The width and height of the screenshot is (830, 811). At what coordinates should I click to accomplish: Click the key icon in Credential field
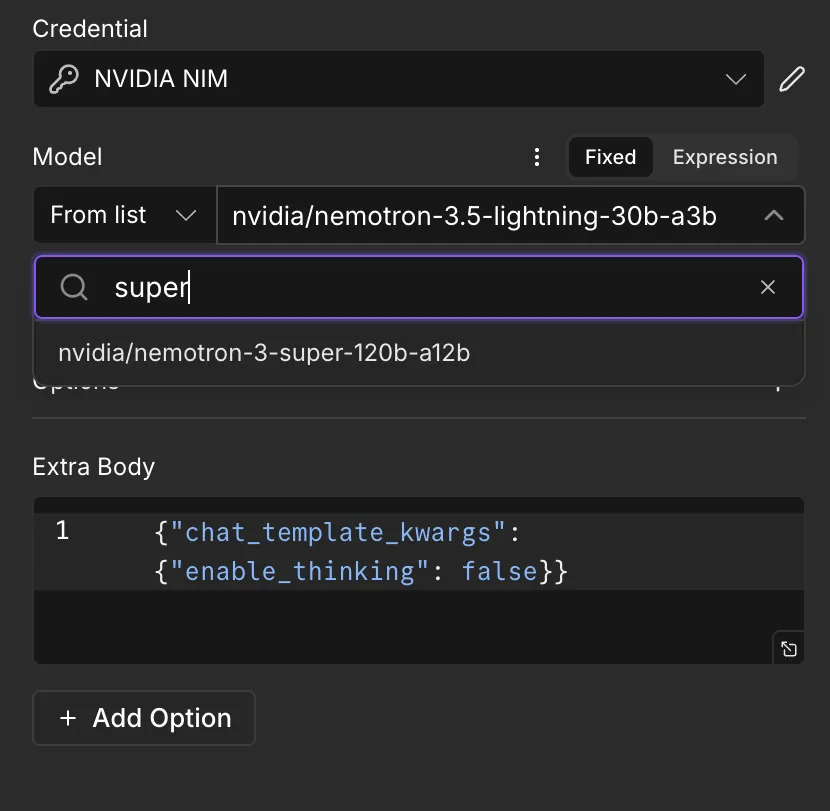coord(64,79)
